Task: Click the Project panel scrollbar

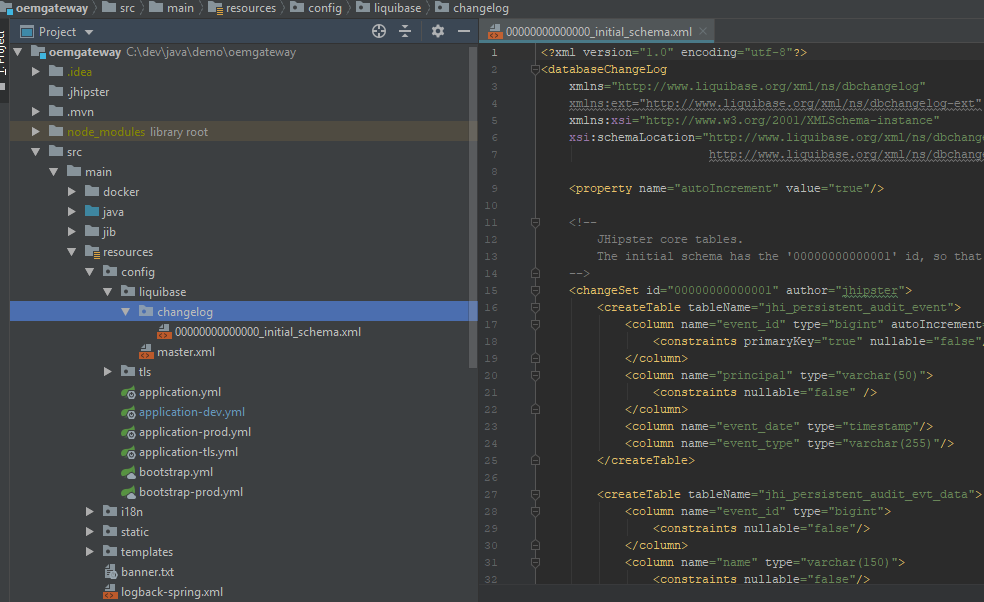Action: (473, 207)
